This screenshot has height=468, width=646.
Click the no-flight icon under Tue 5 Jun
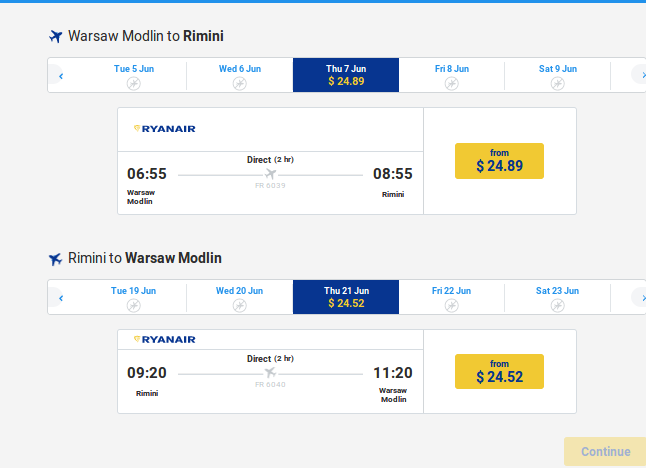coord(133,84)
